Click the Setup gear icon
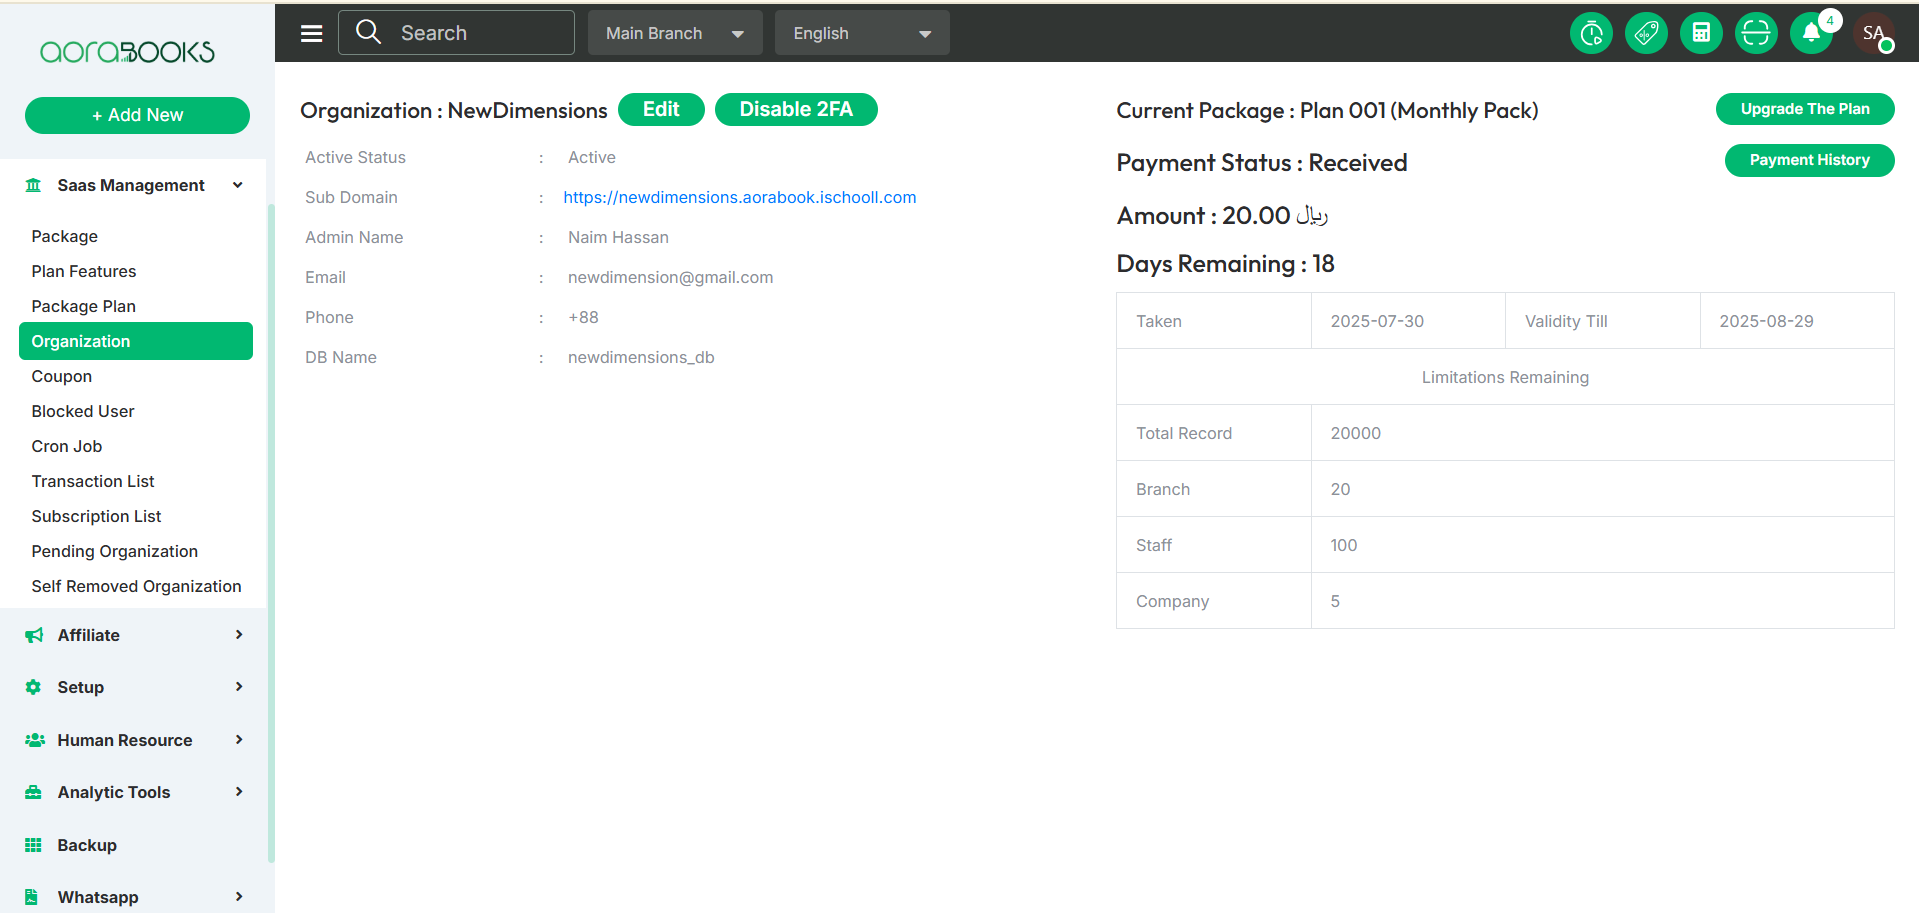Screen dimensions: 1919x913 coord(33,687)
